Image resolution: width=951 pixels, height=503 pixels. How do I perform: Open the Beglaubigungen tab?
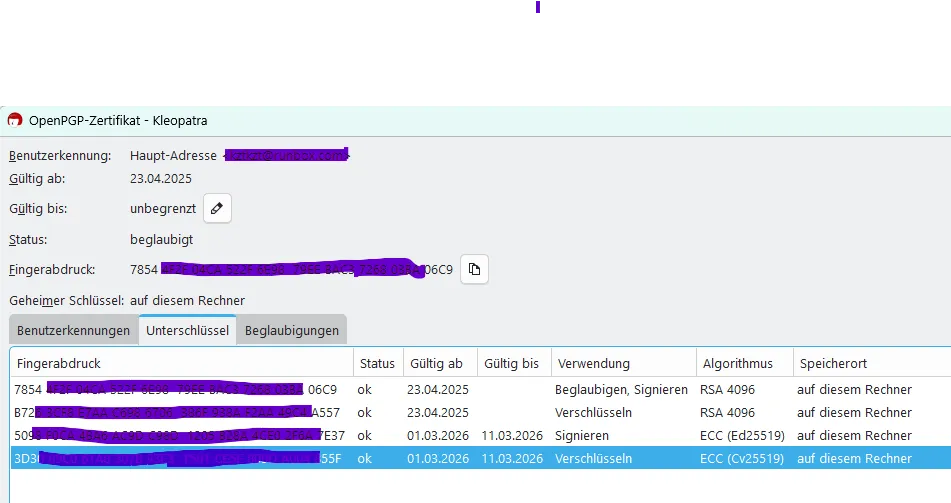coord(292,331)
